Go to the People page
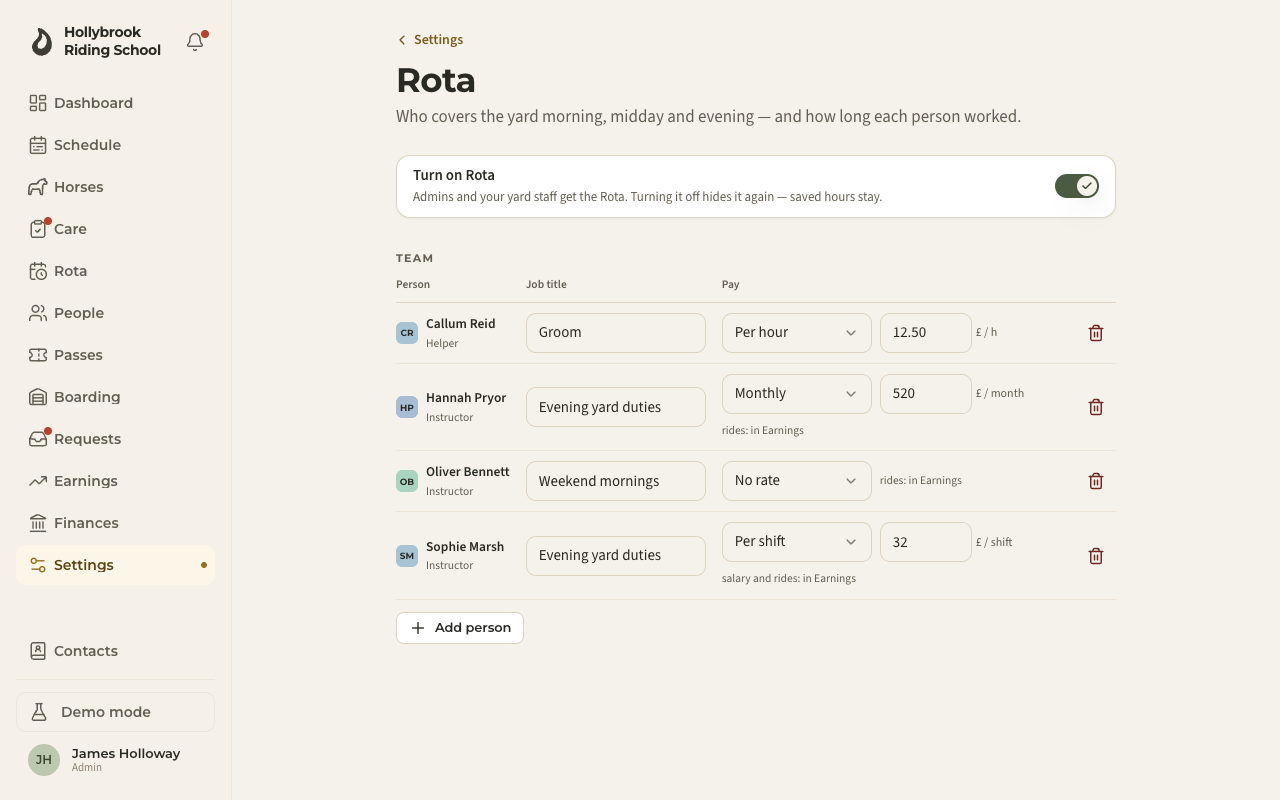 click(x=115, y=313)
